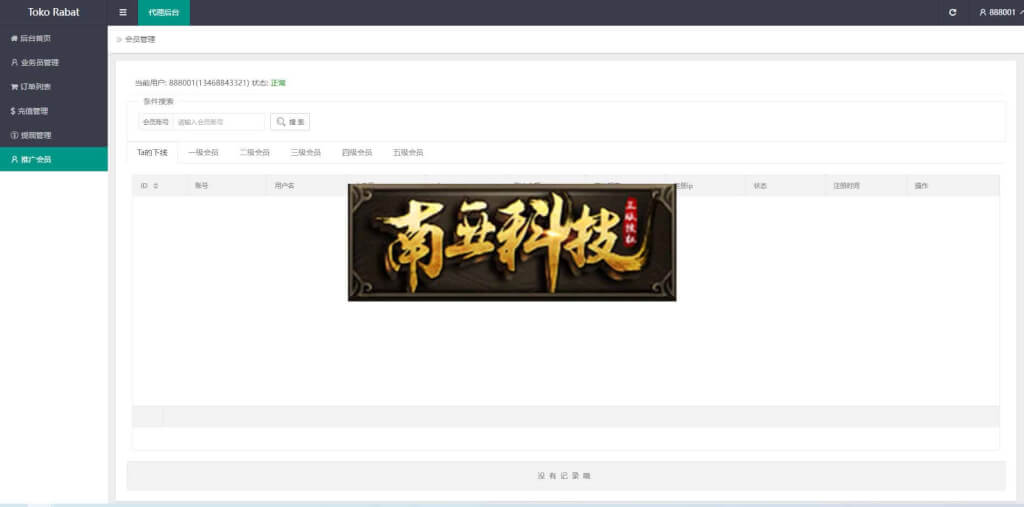
Task: Click the 没有记录哦 empty message
Action: click(564, 476)
